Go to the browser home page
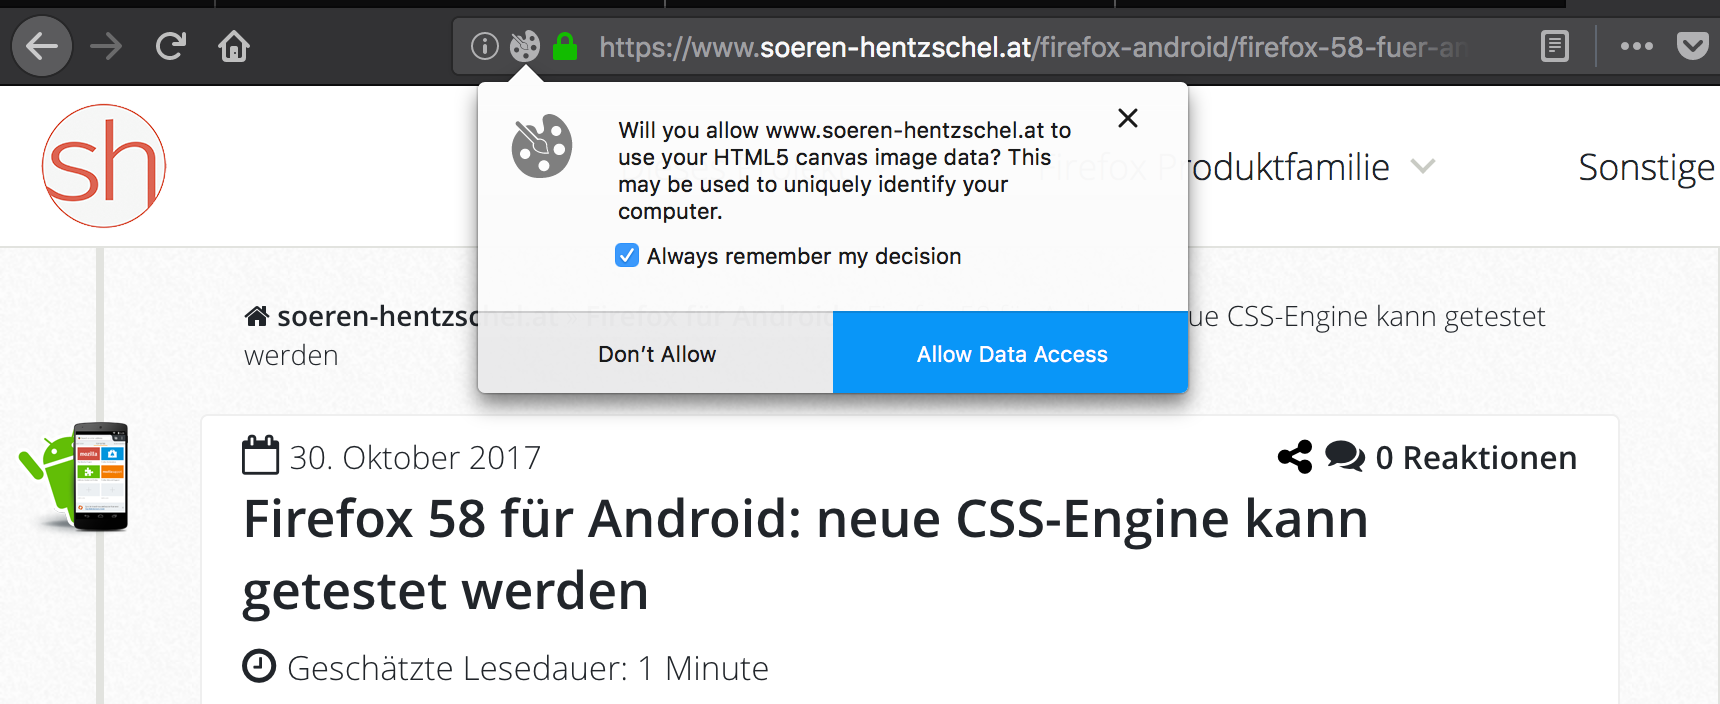1720x704 pixels. (x=234, y=46)
